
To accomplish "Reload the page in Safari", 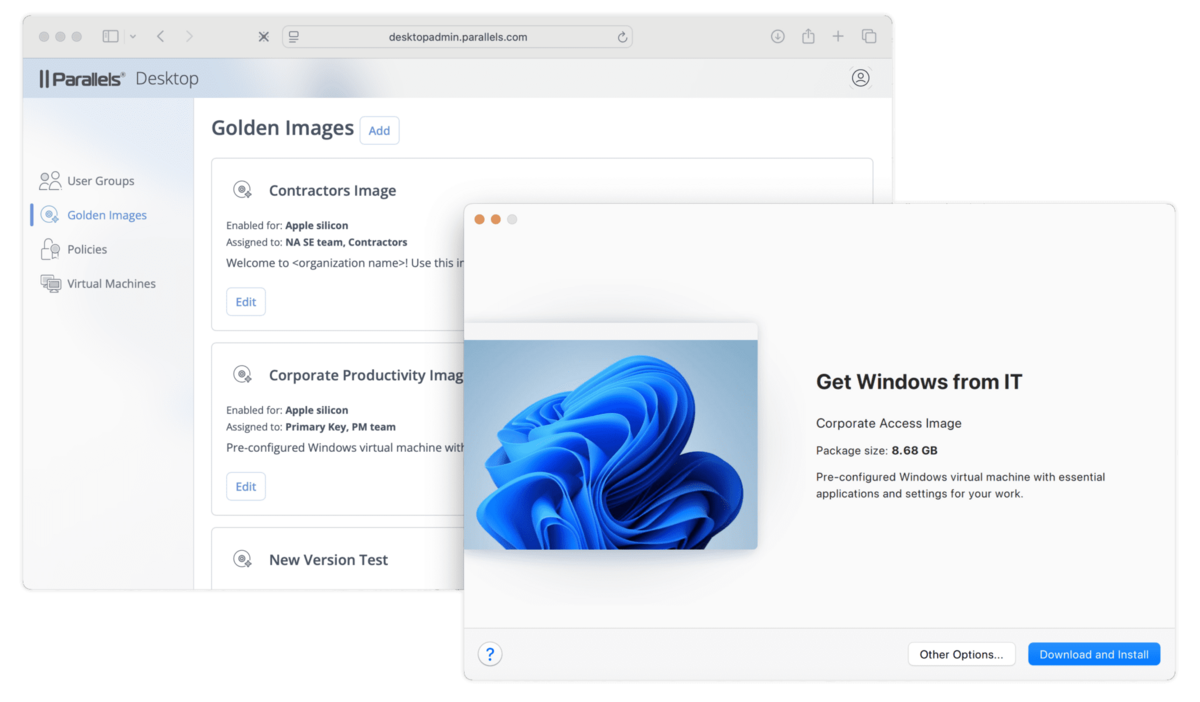I will click(x=622, y=37).
